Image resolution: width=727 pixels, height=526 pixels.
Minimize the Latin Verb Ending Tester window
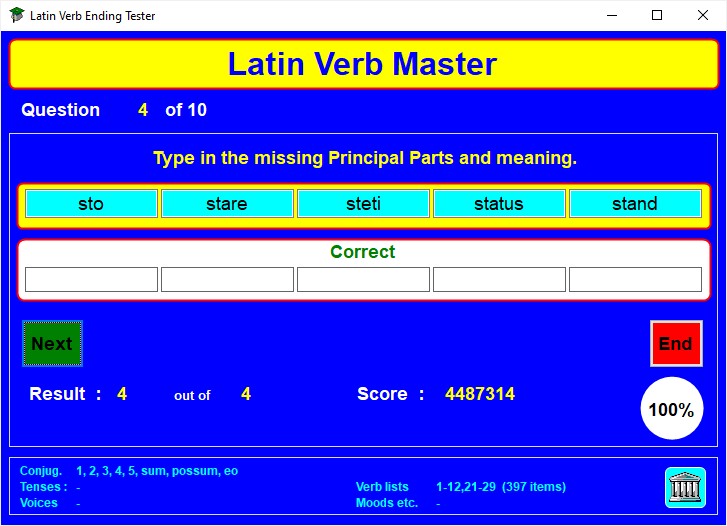[x=611, y=15]
